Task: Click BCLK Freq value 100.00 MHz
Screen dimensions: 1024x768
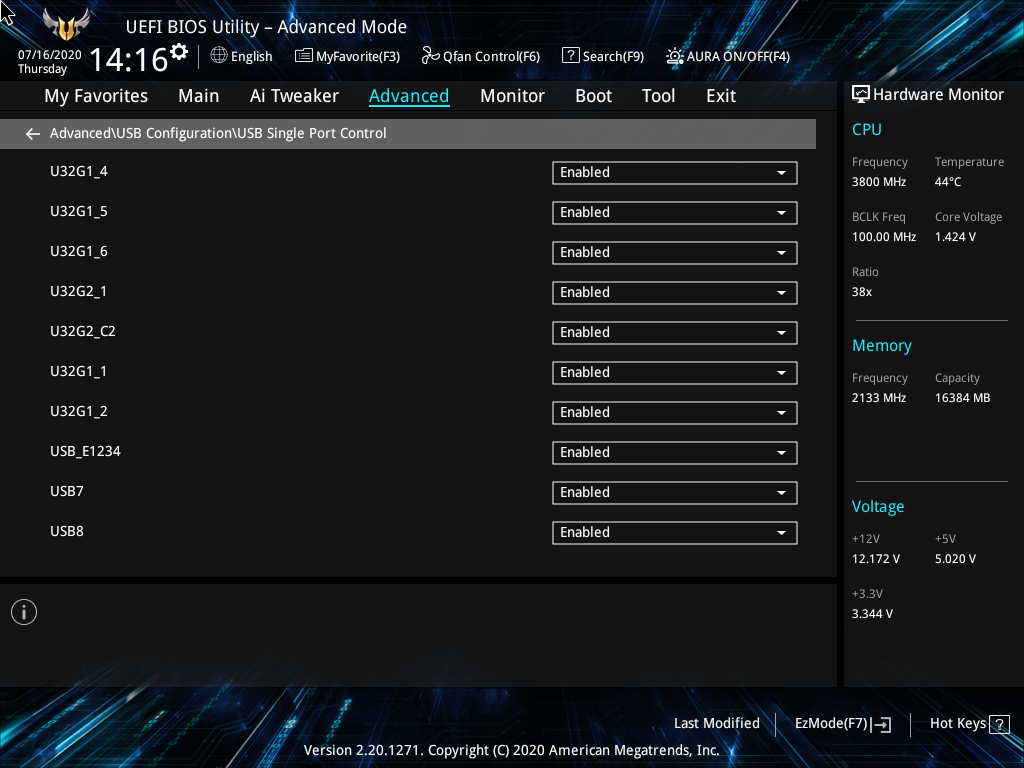Action: click(x=884, y=237)
